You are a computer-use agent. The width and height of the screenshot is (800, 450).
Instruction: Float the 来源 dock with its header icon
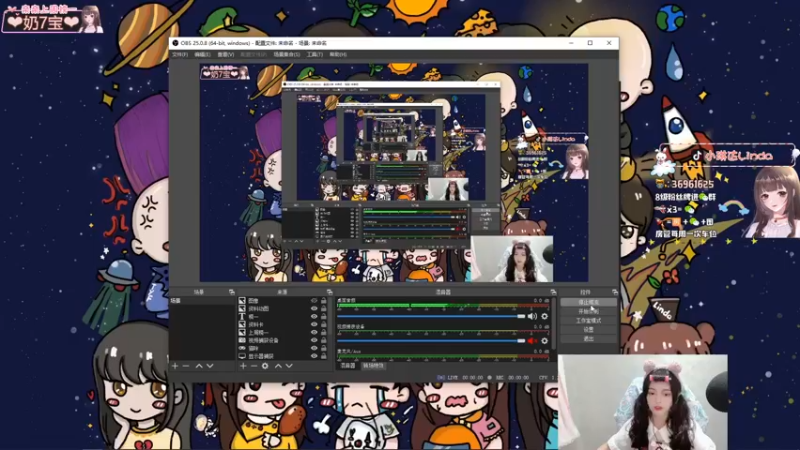coord(329,292)
